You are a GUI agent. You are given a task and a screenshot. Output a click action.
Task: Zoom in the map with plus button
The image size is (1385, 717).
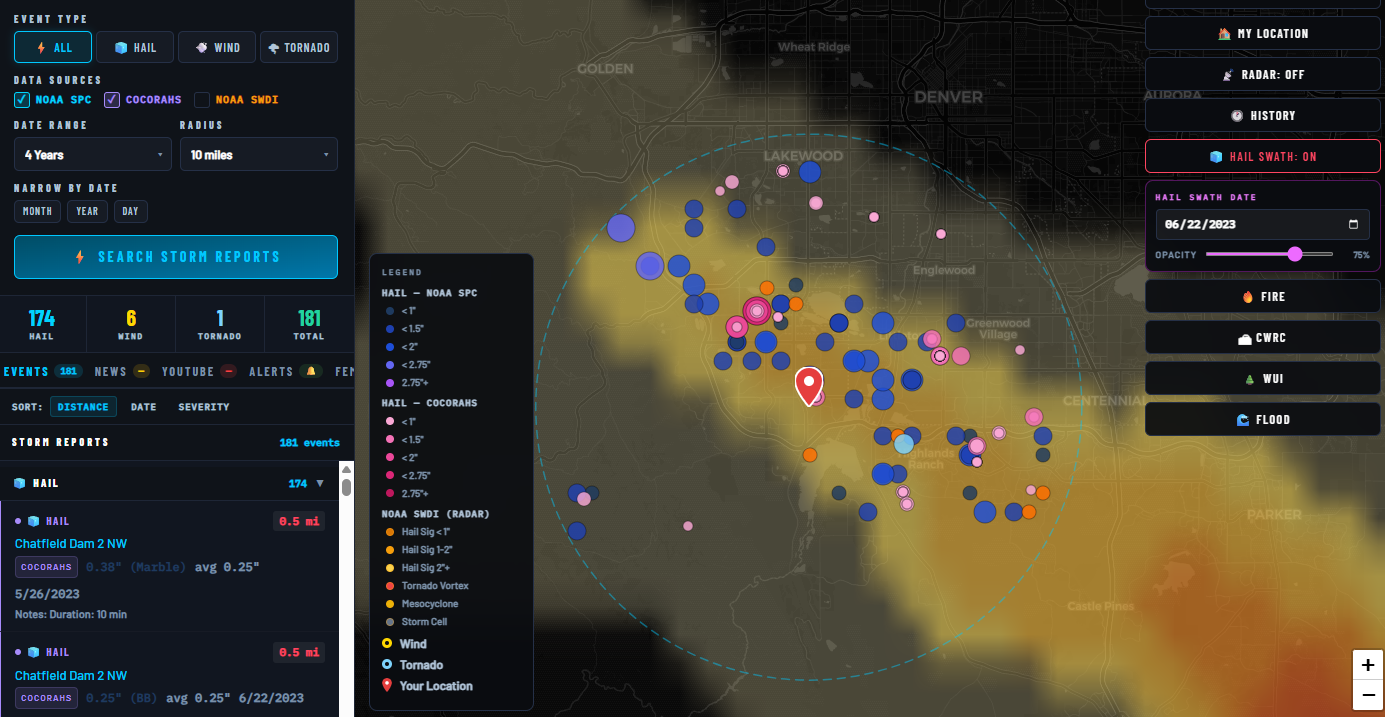coord(1368,665)
